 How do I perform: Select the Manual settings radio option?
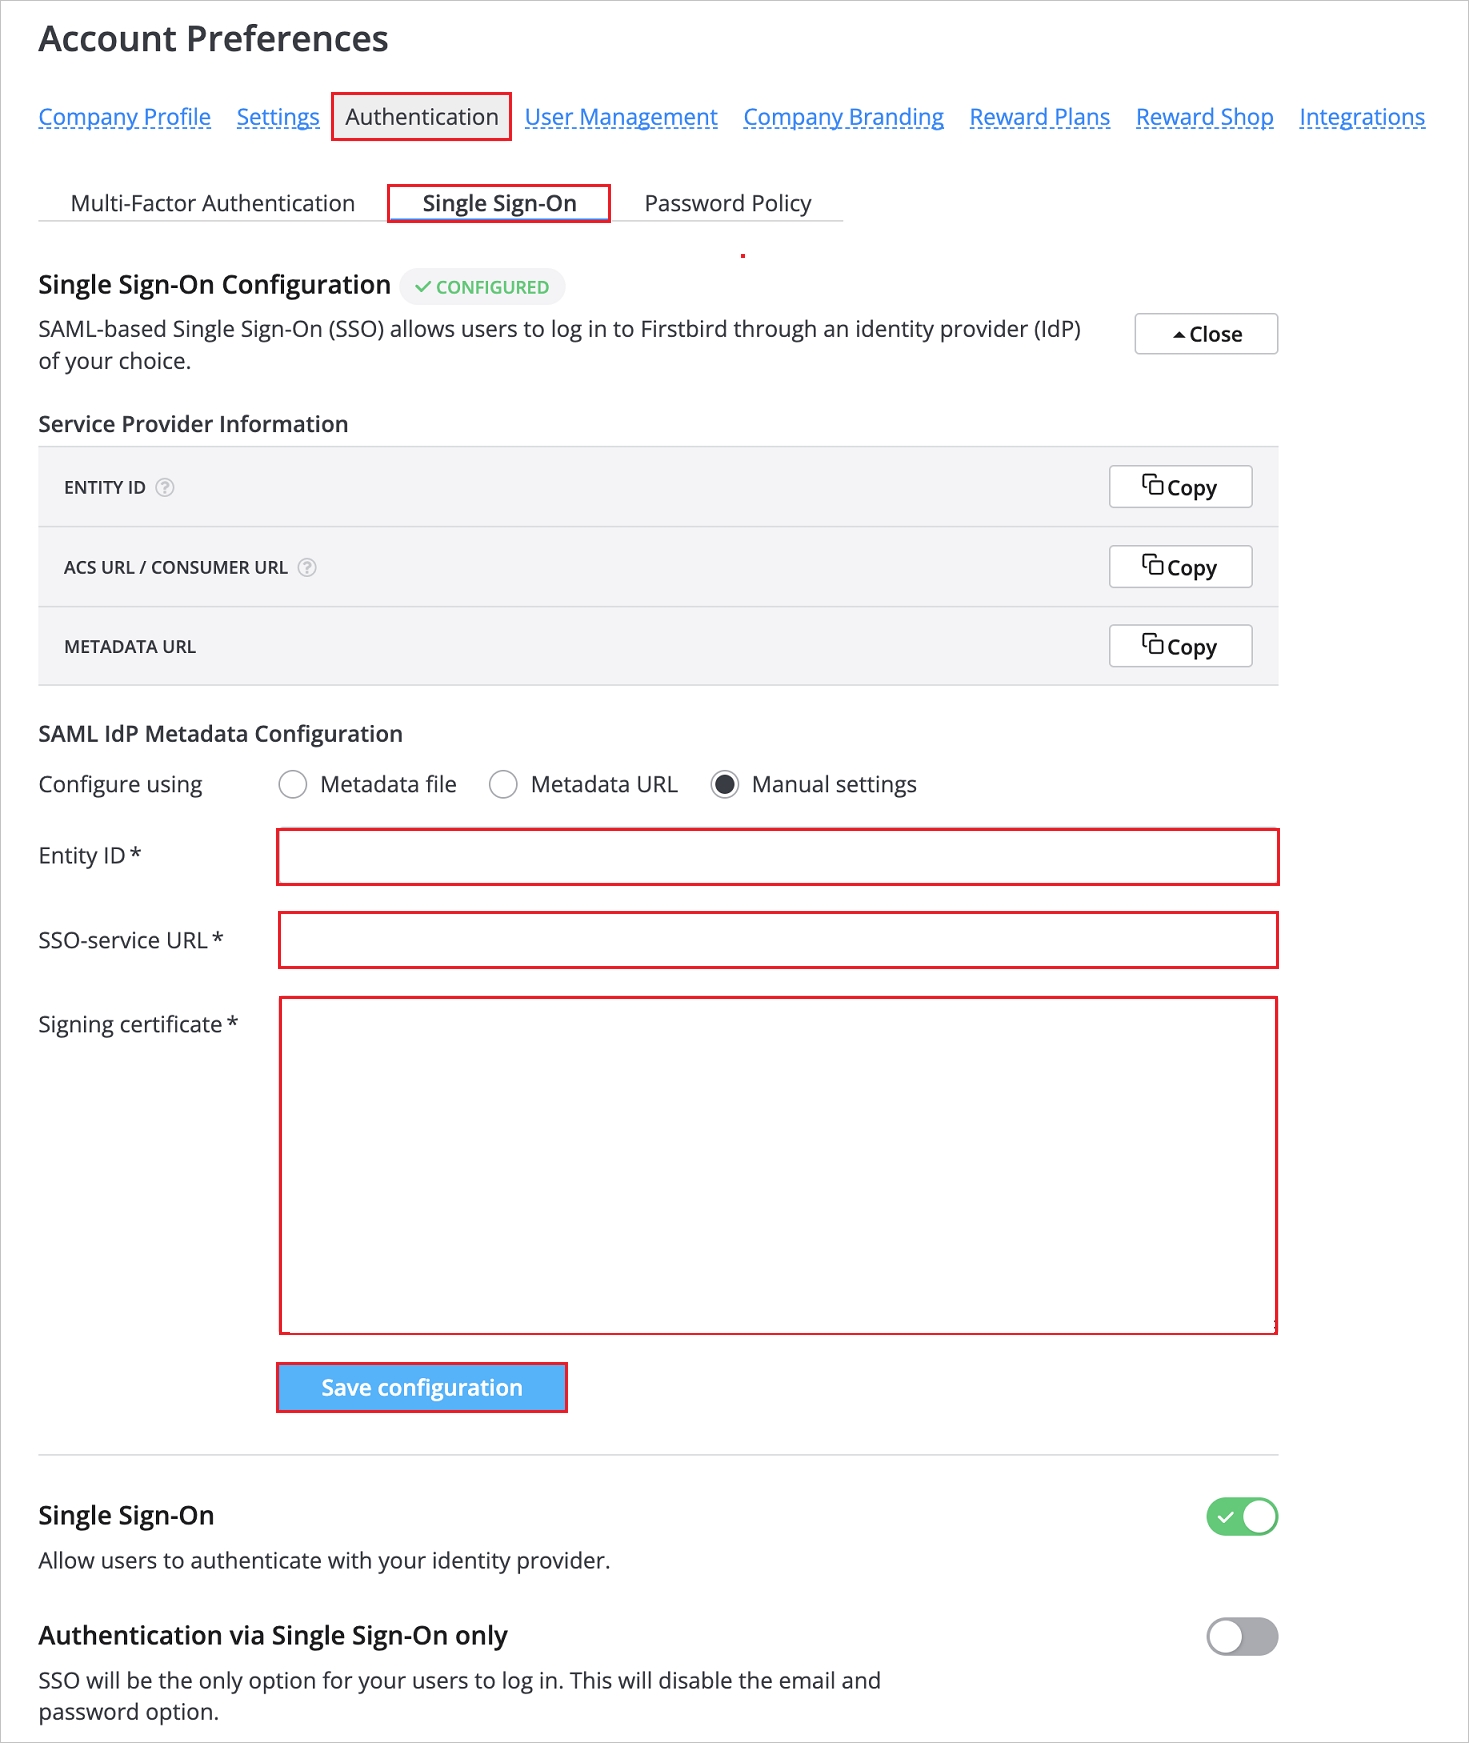click(725, 785)
